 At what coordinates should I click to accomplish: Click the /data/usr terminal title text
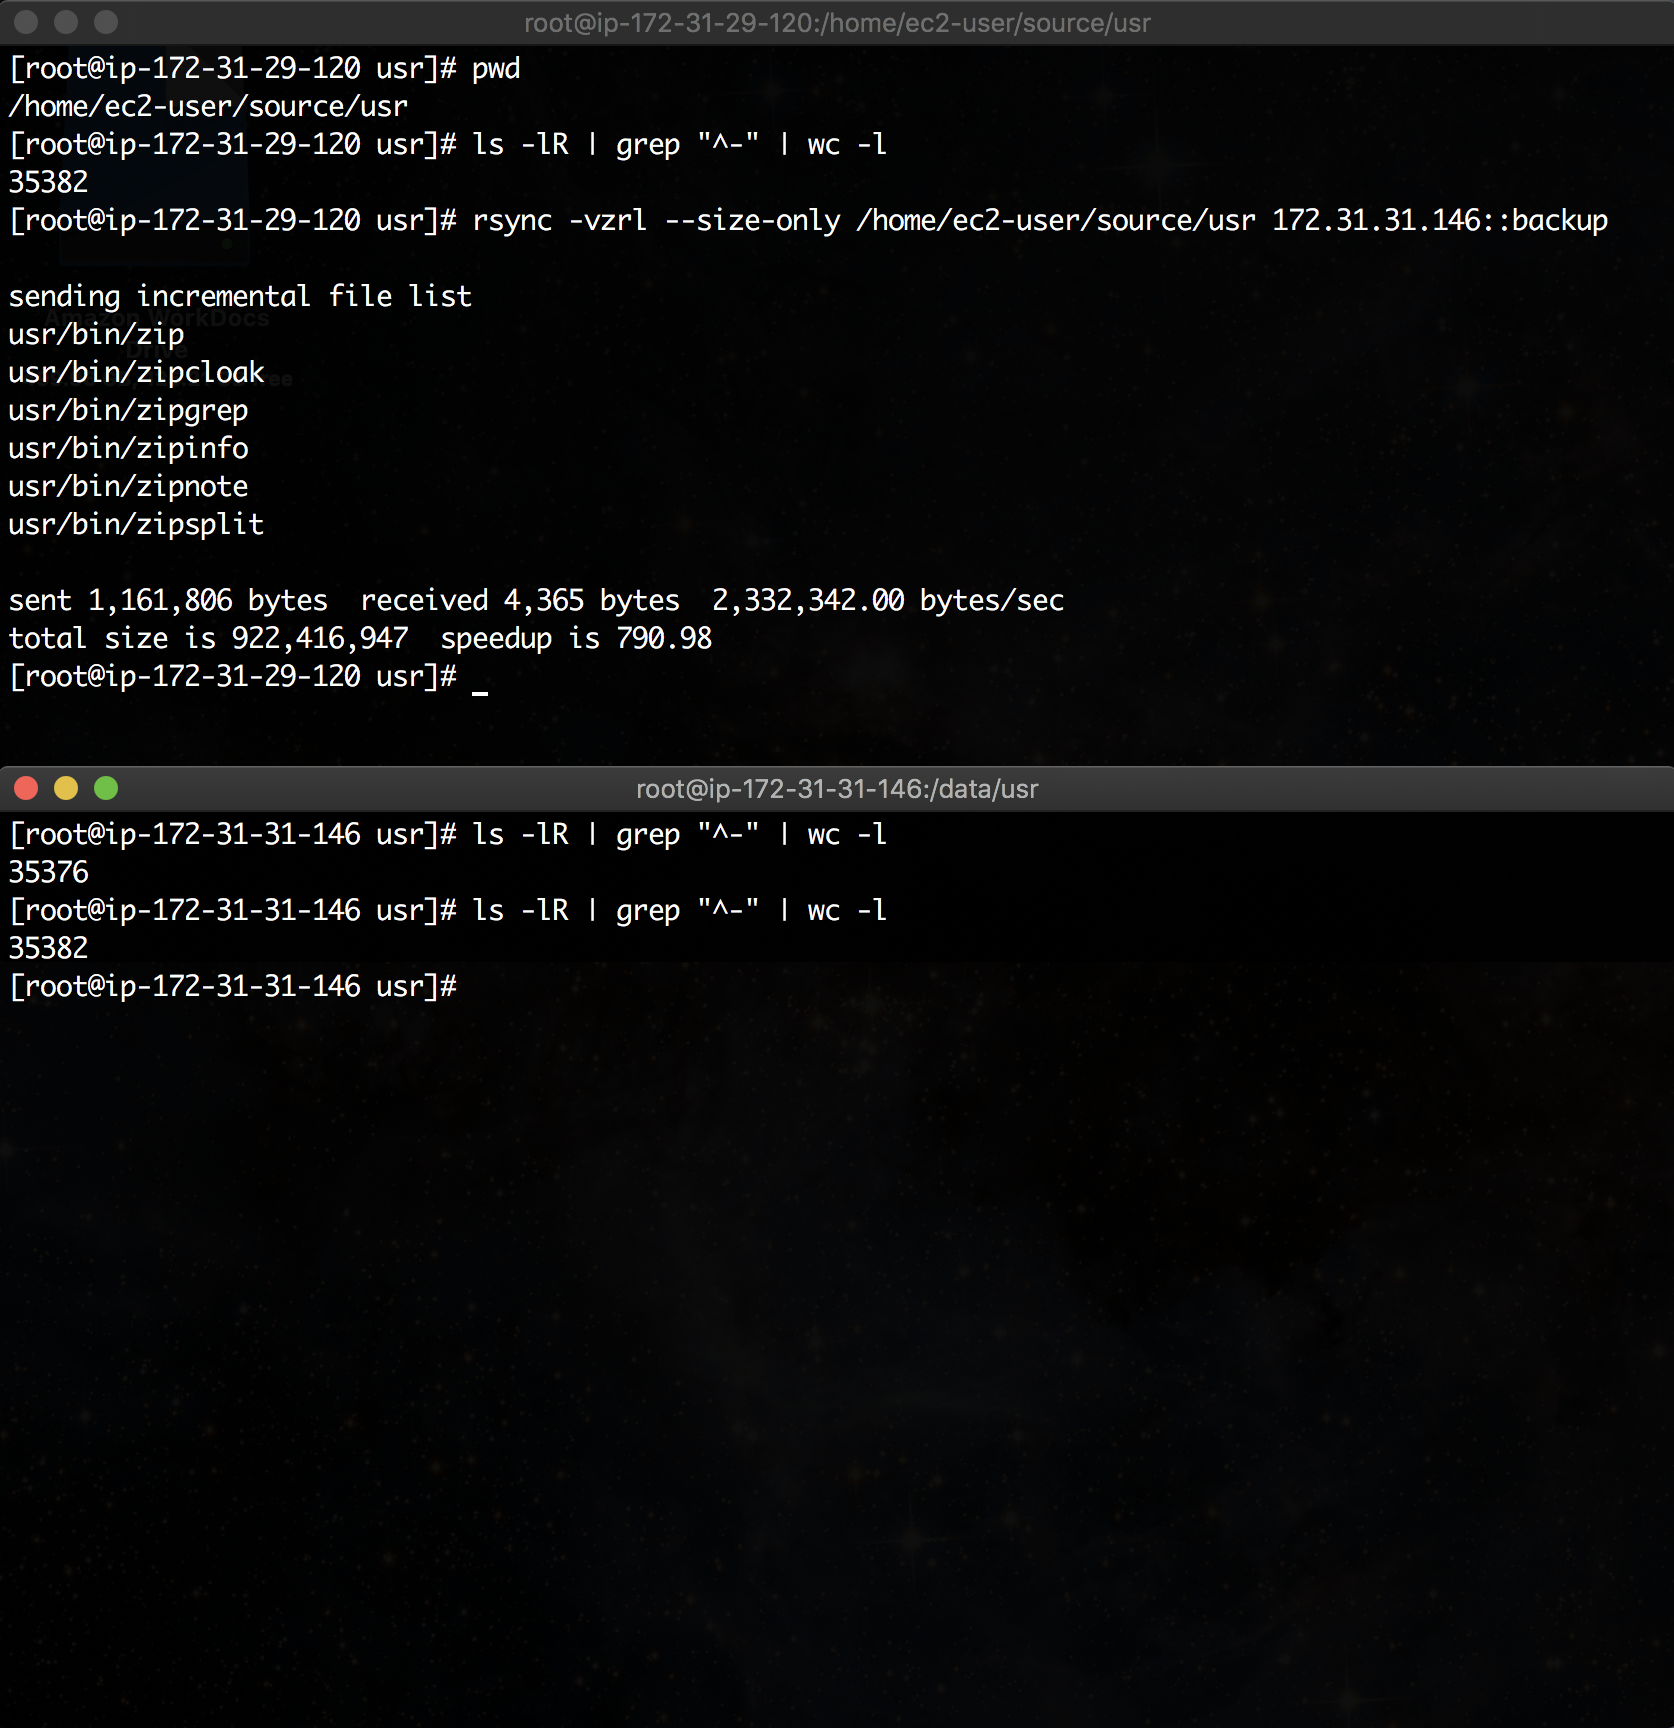tap(837, 789)
